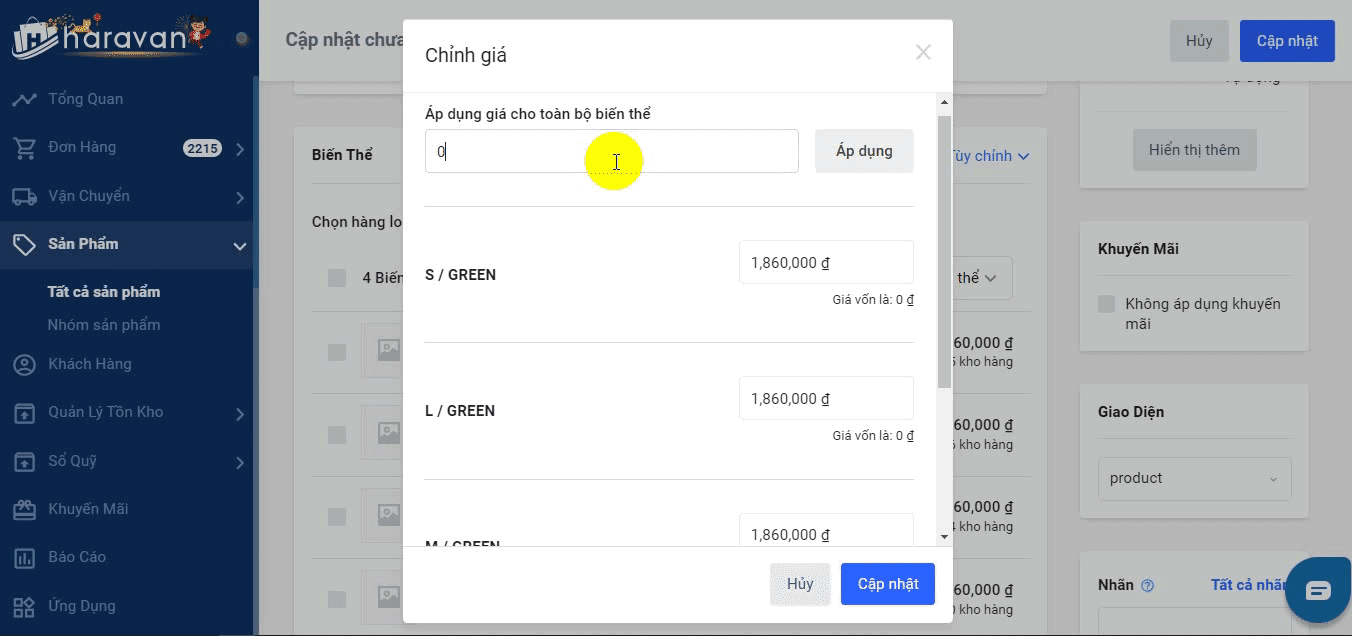Enable Không áp dụng khuyến mãi checkbox
Viewport: 1352px width, 636px height.
pyautogui.click(x=1106, y=304)
